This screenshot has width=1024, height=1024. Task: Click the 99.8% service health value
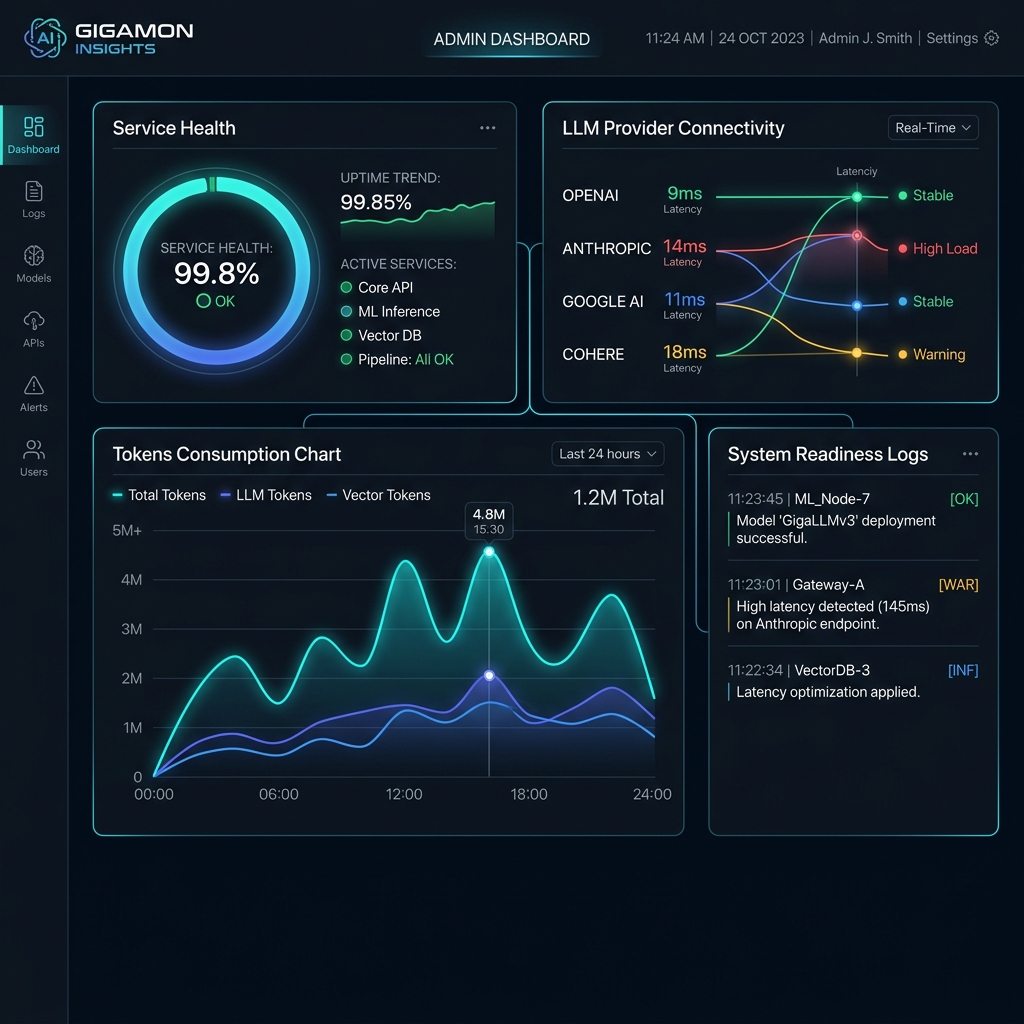216,273
